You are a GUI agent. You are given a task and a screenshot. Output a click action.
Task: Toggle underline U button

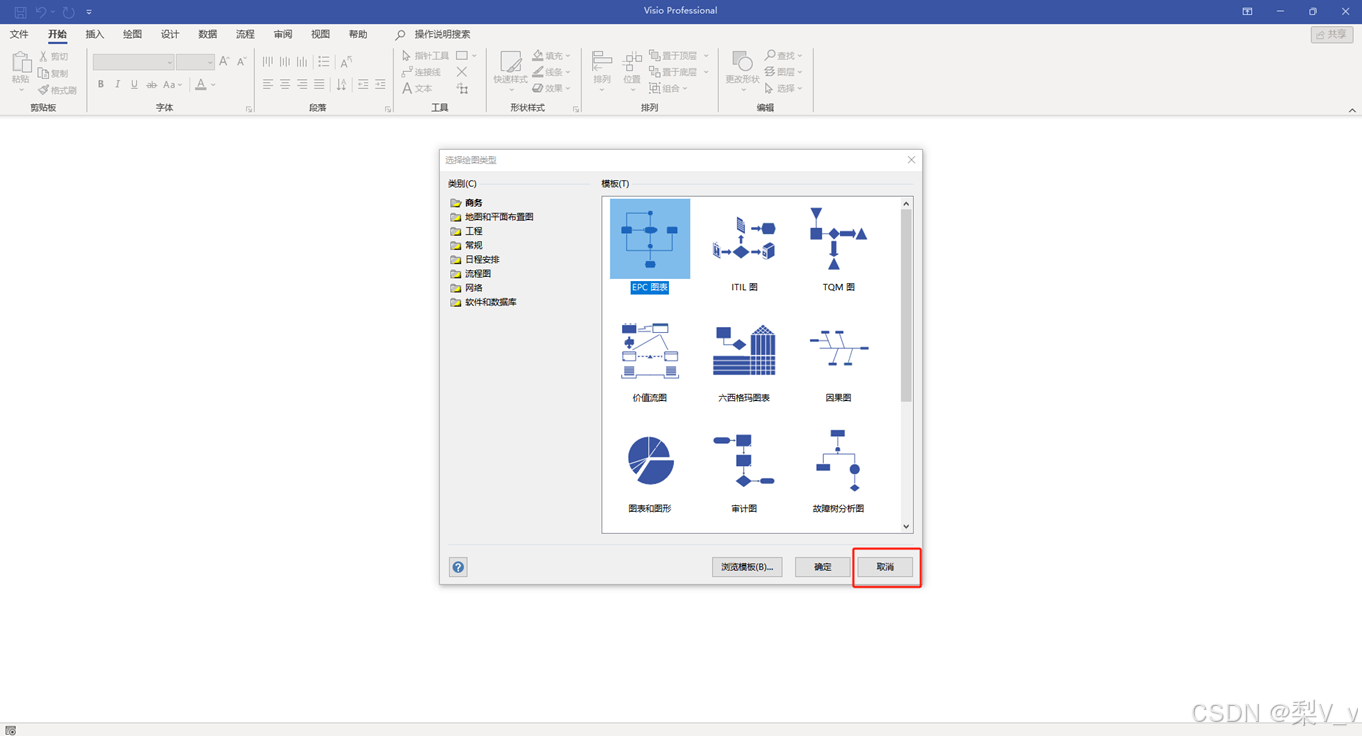coord(134,85)
